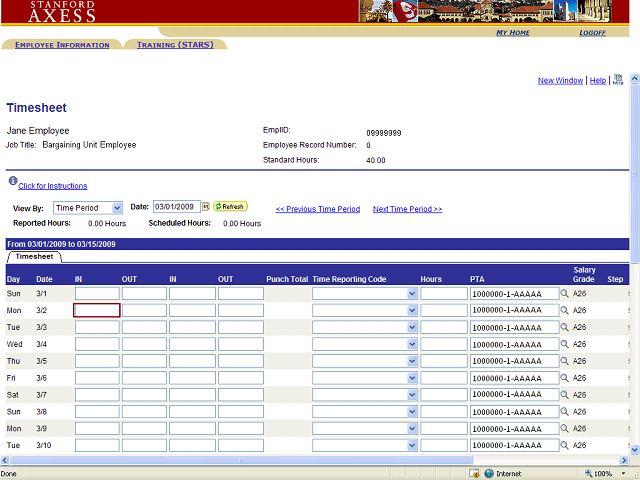Click the browser zoom level 100% control

(x=602, y=473)
